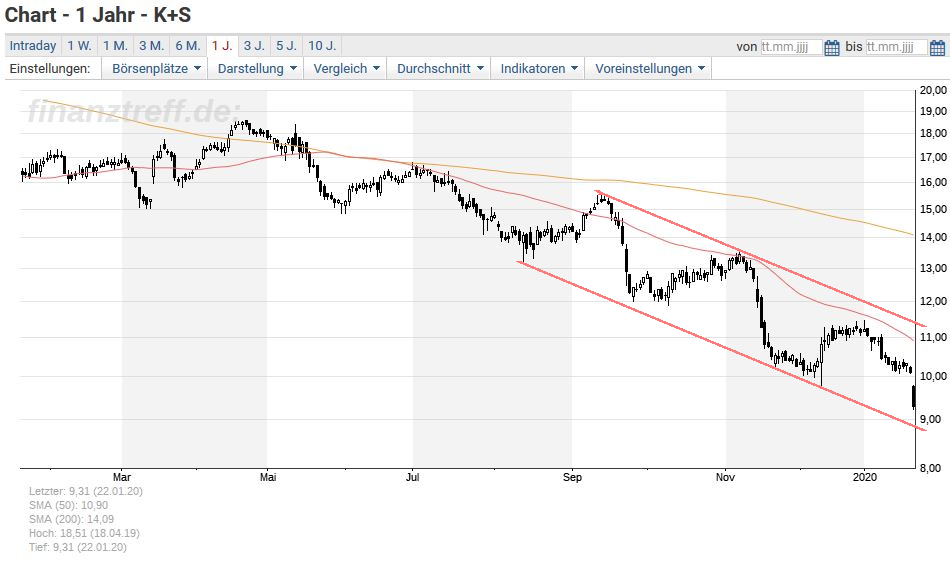This screenshot has width=950, height=561.
Task: Click the '14,00' price axis label
Action: [933, 237]
